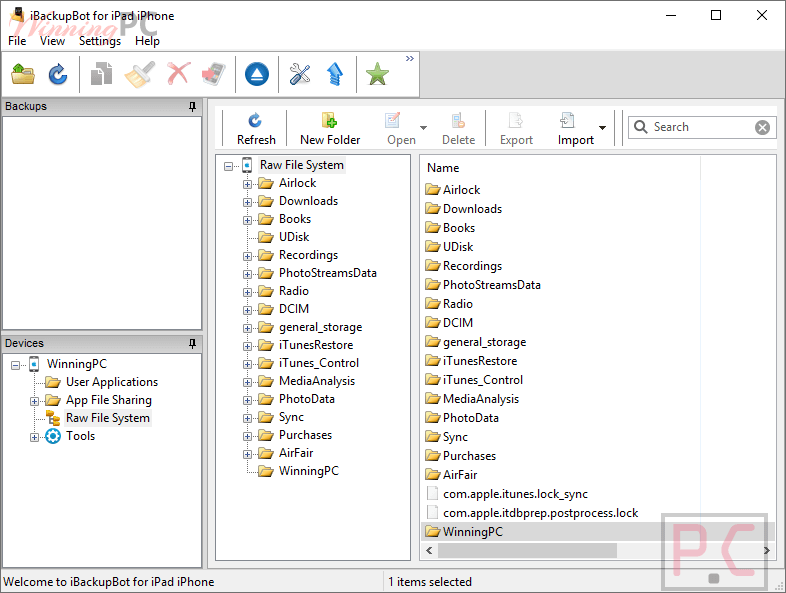Select UDisk folder in the tree
Image resolution: width=786 pixels, height=593 pixels.
294,237
